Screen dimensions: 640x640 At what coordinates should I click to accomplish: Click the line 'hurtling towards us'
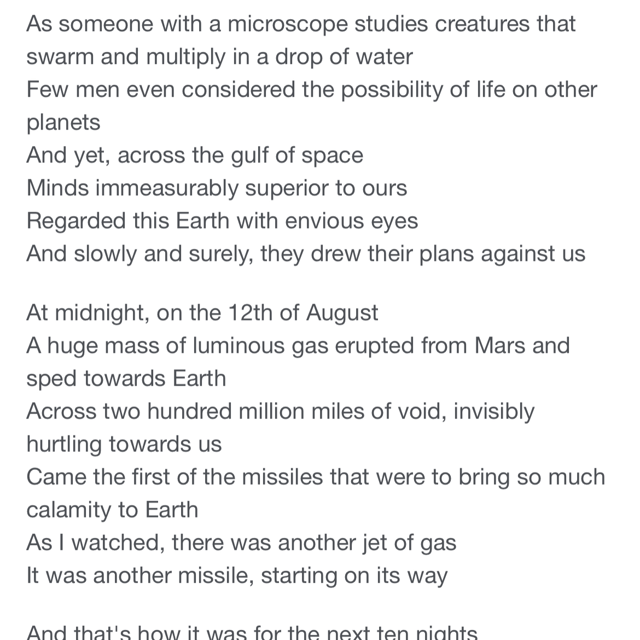pyautogui.click(x=124, y=444)
